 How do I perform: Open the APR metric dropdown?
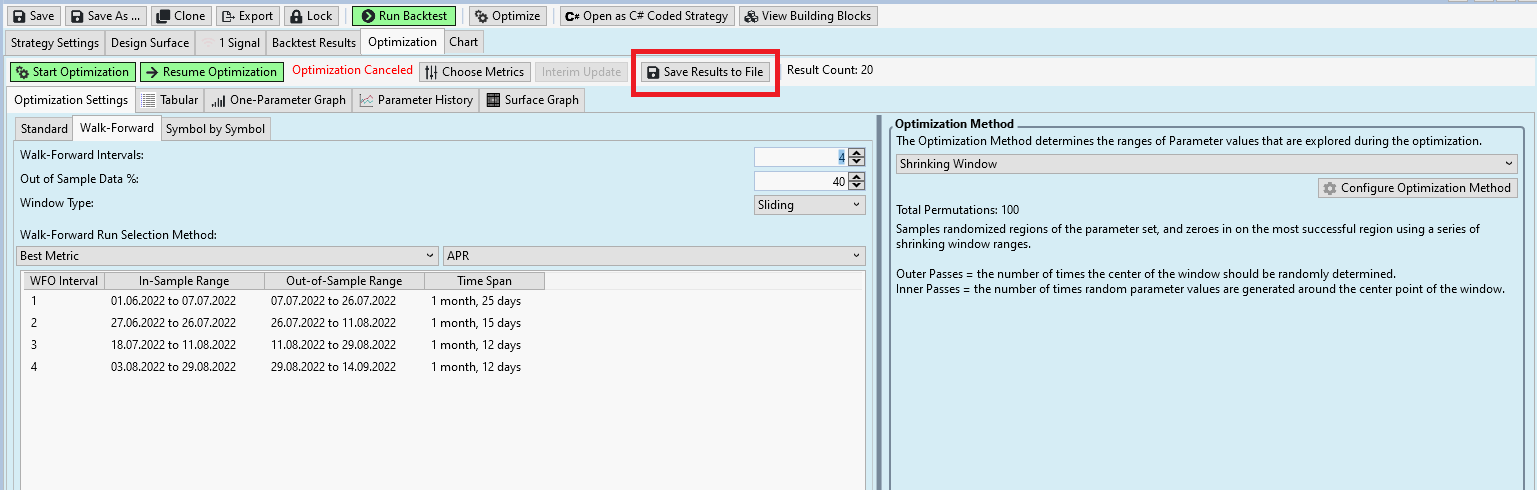click(654, 256)
